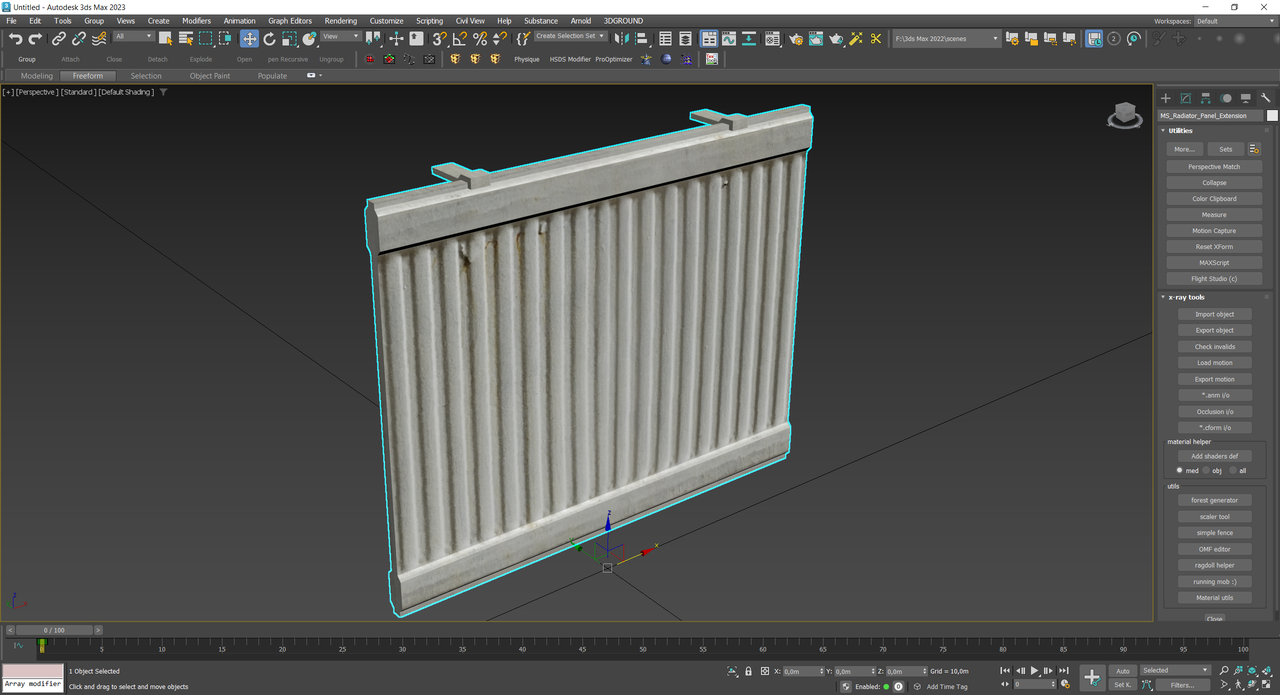Image resolution: width=1280 pixels, height=695 pixels.
Task: Click the object color swatch
Action: [x=1272, y=115]
